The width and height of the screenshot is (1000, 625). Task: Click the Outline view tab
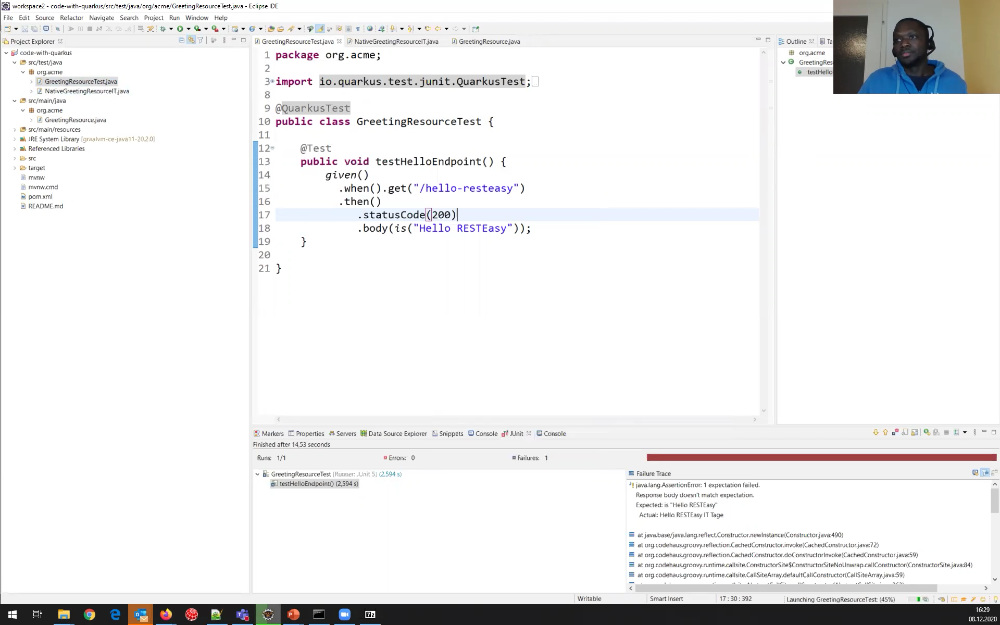pyautogui.click(x=795, y=41)
